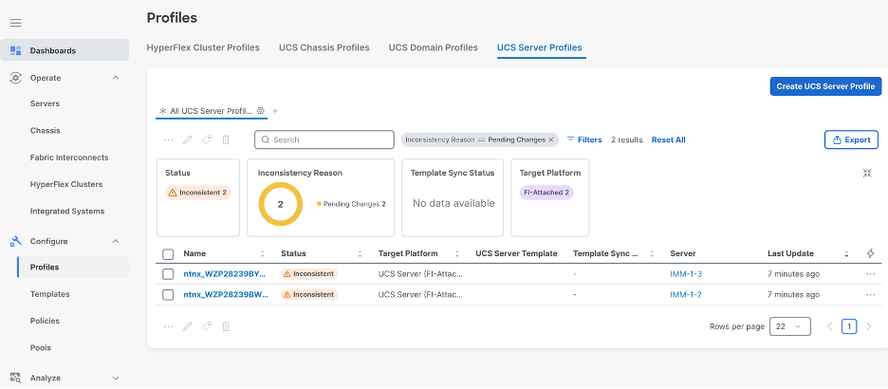888x389 pixels.
Task: Collapse the Operate section chevron
Action: coord(116,78)
